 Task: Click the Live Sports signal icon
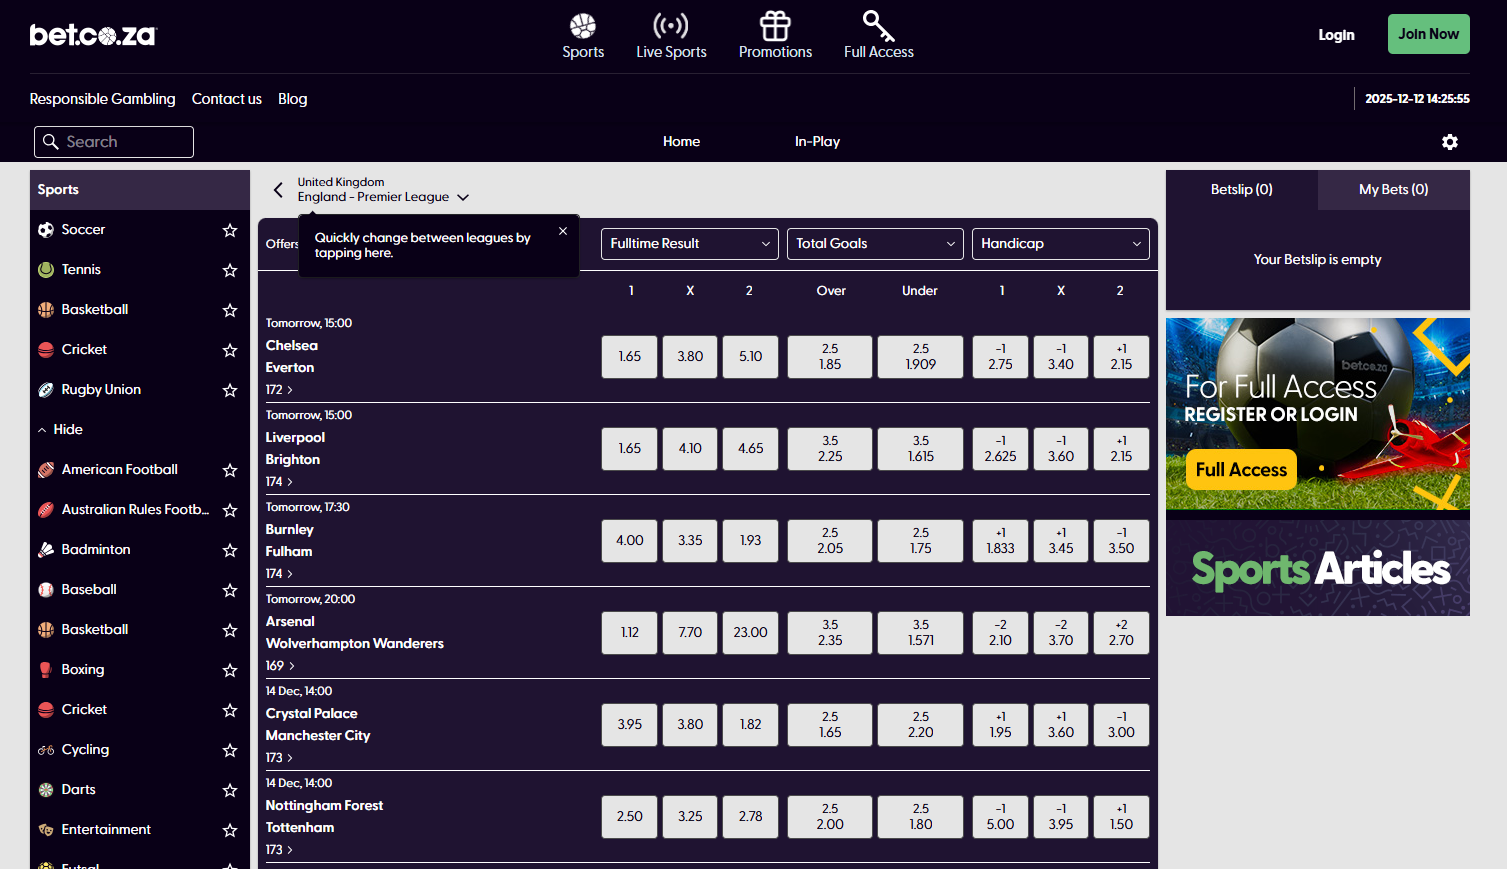(671, 25)
